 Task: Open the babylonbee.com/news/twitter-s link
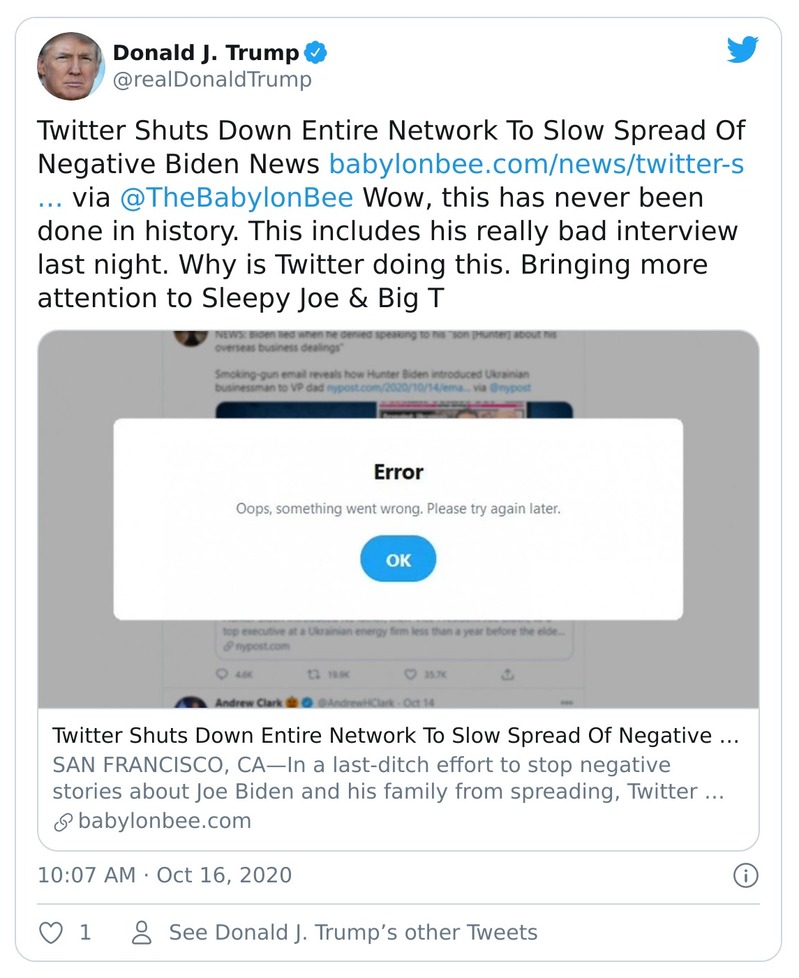click(536, 164)
